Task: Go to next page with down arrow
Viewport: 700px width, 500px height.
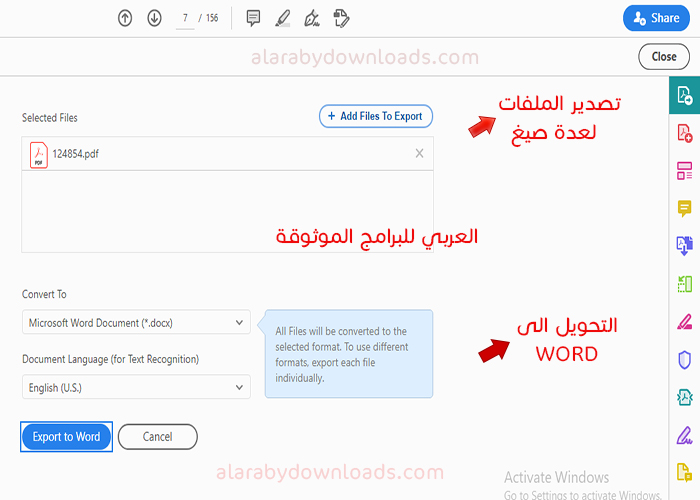Action: click(x=154, y=18)
